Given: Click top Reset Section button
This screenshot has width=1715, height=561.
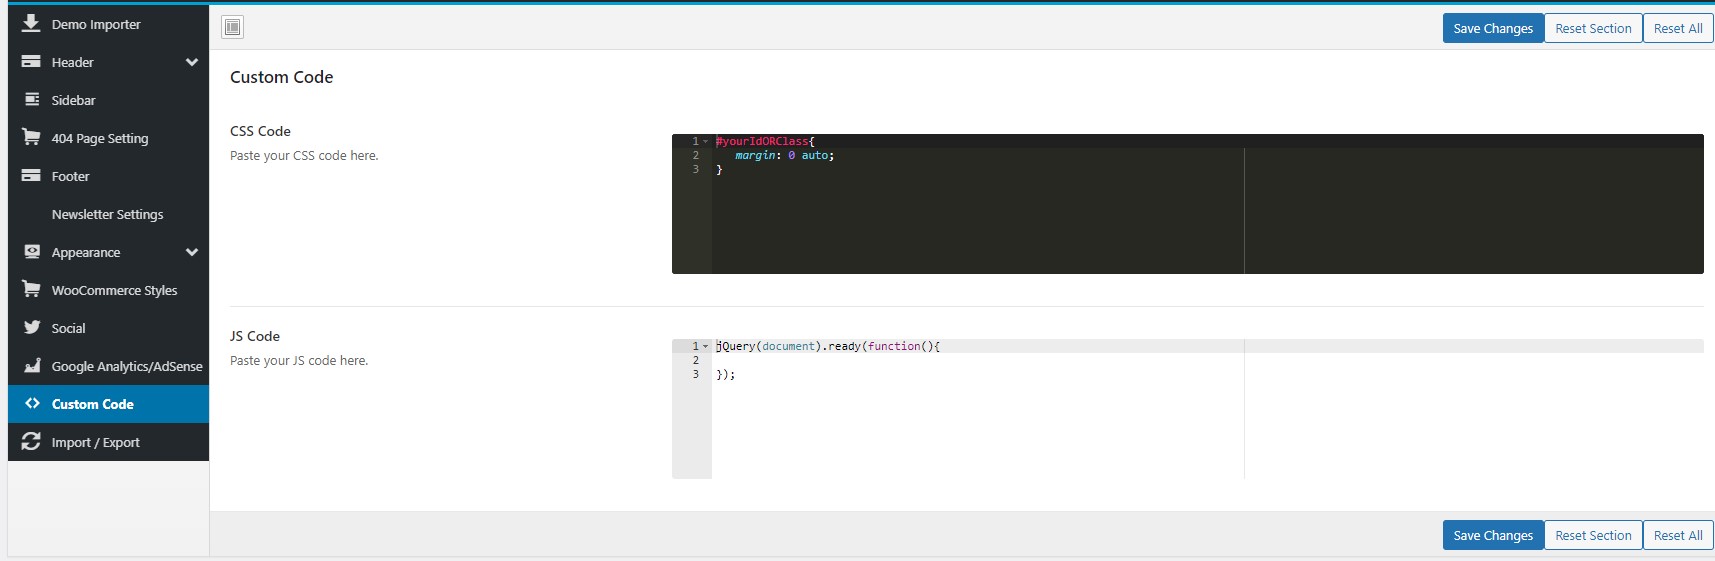Looking at the screenshot, I should pos(1593,28).
